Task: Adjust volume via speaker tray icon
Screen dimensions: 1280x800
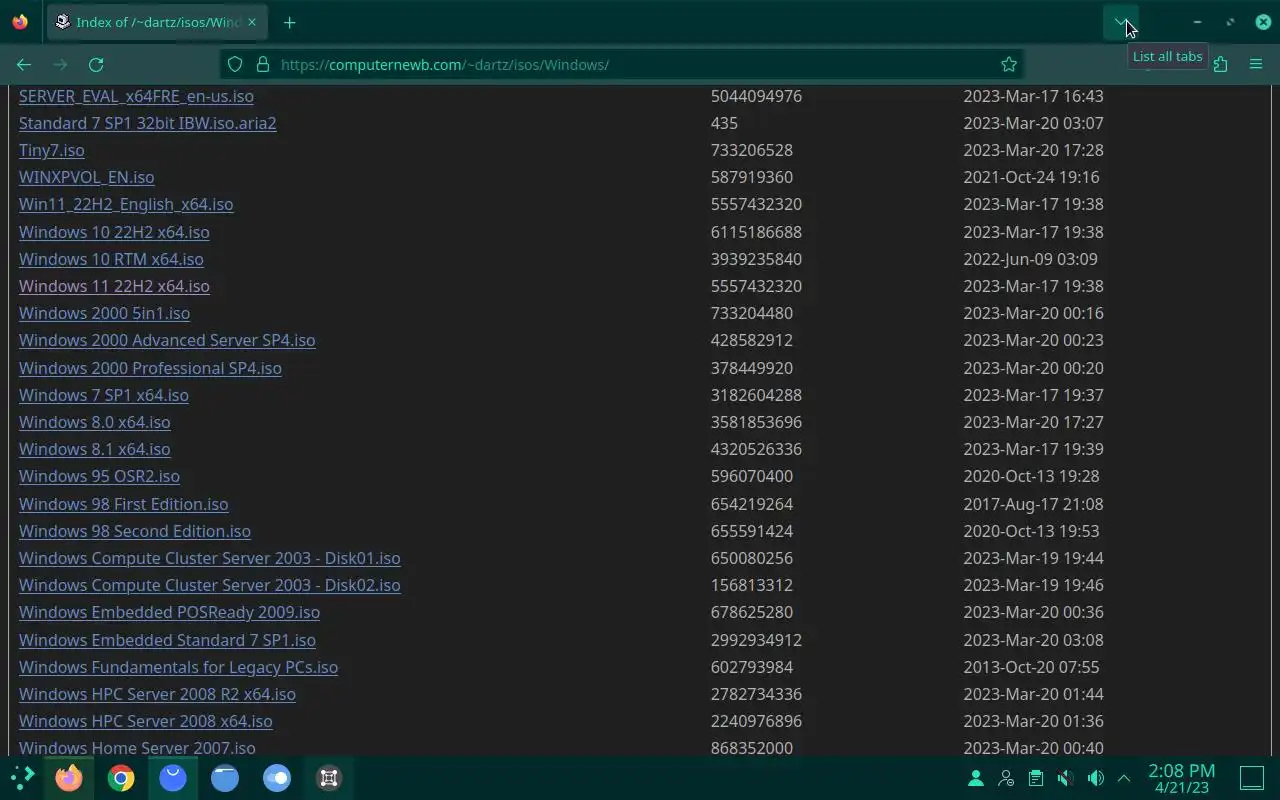Action: tap(1096, 778)
